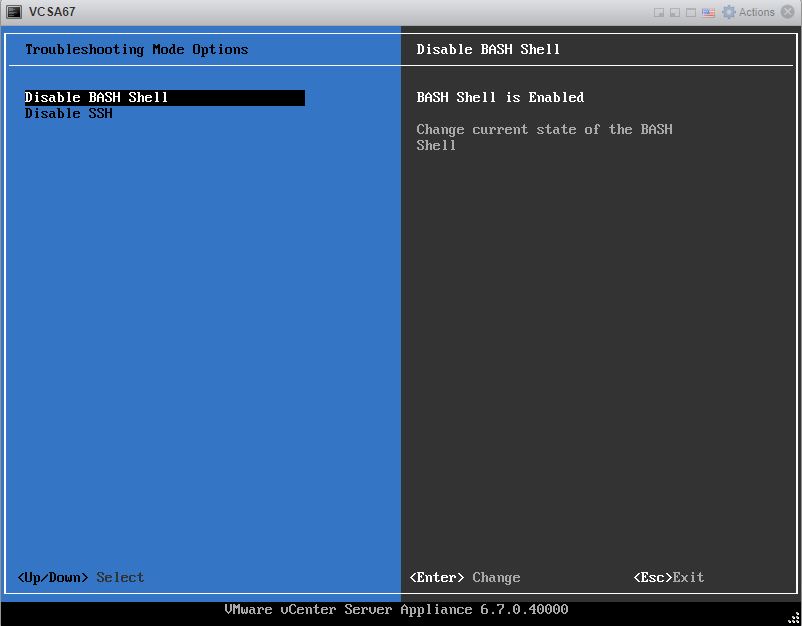Select the medium console window size icon
This screenshot has width=802, height=626.
[675, 13]
